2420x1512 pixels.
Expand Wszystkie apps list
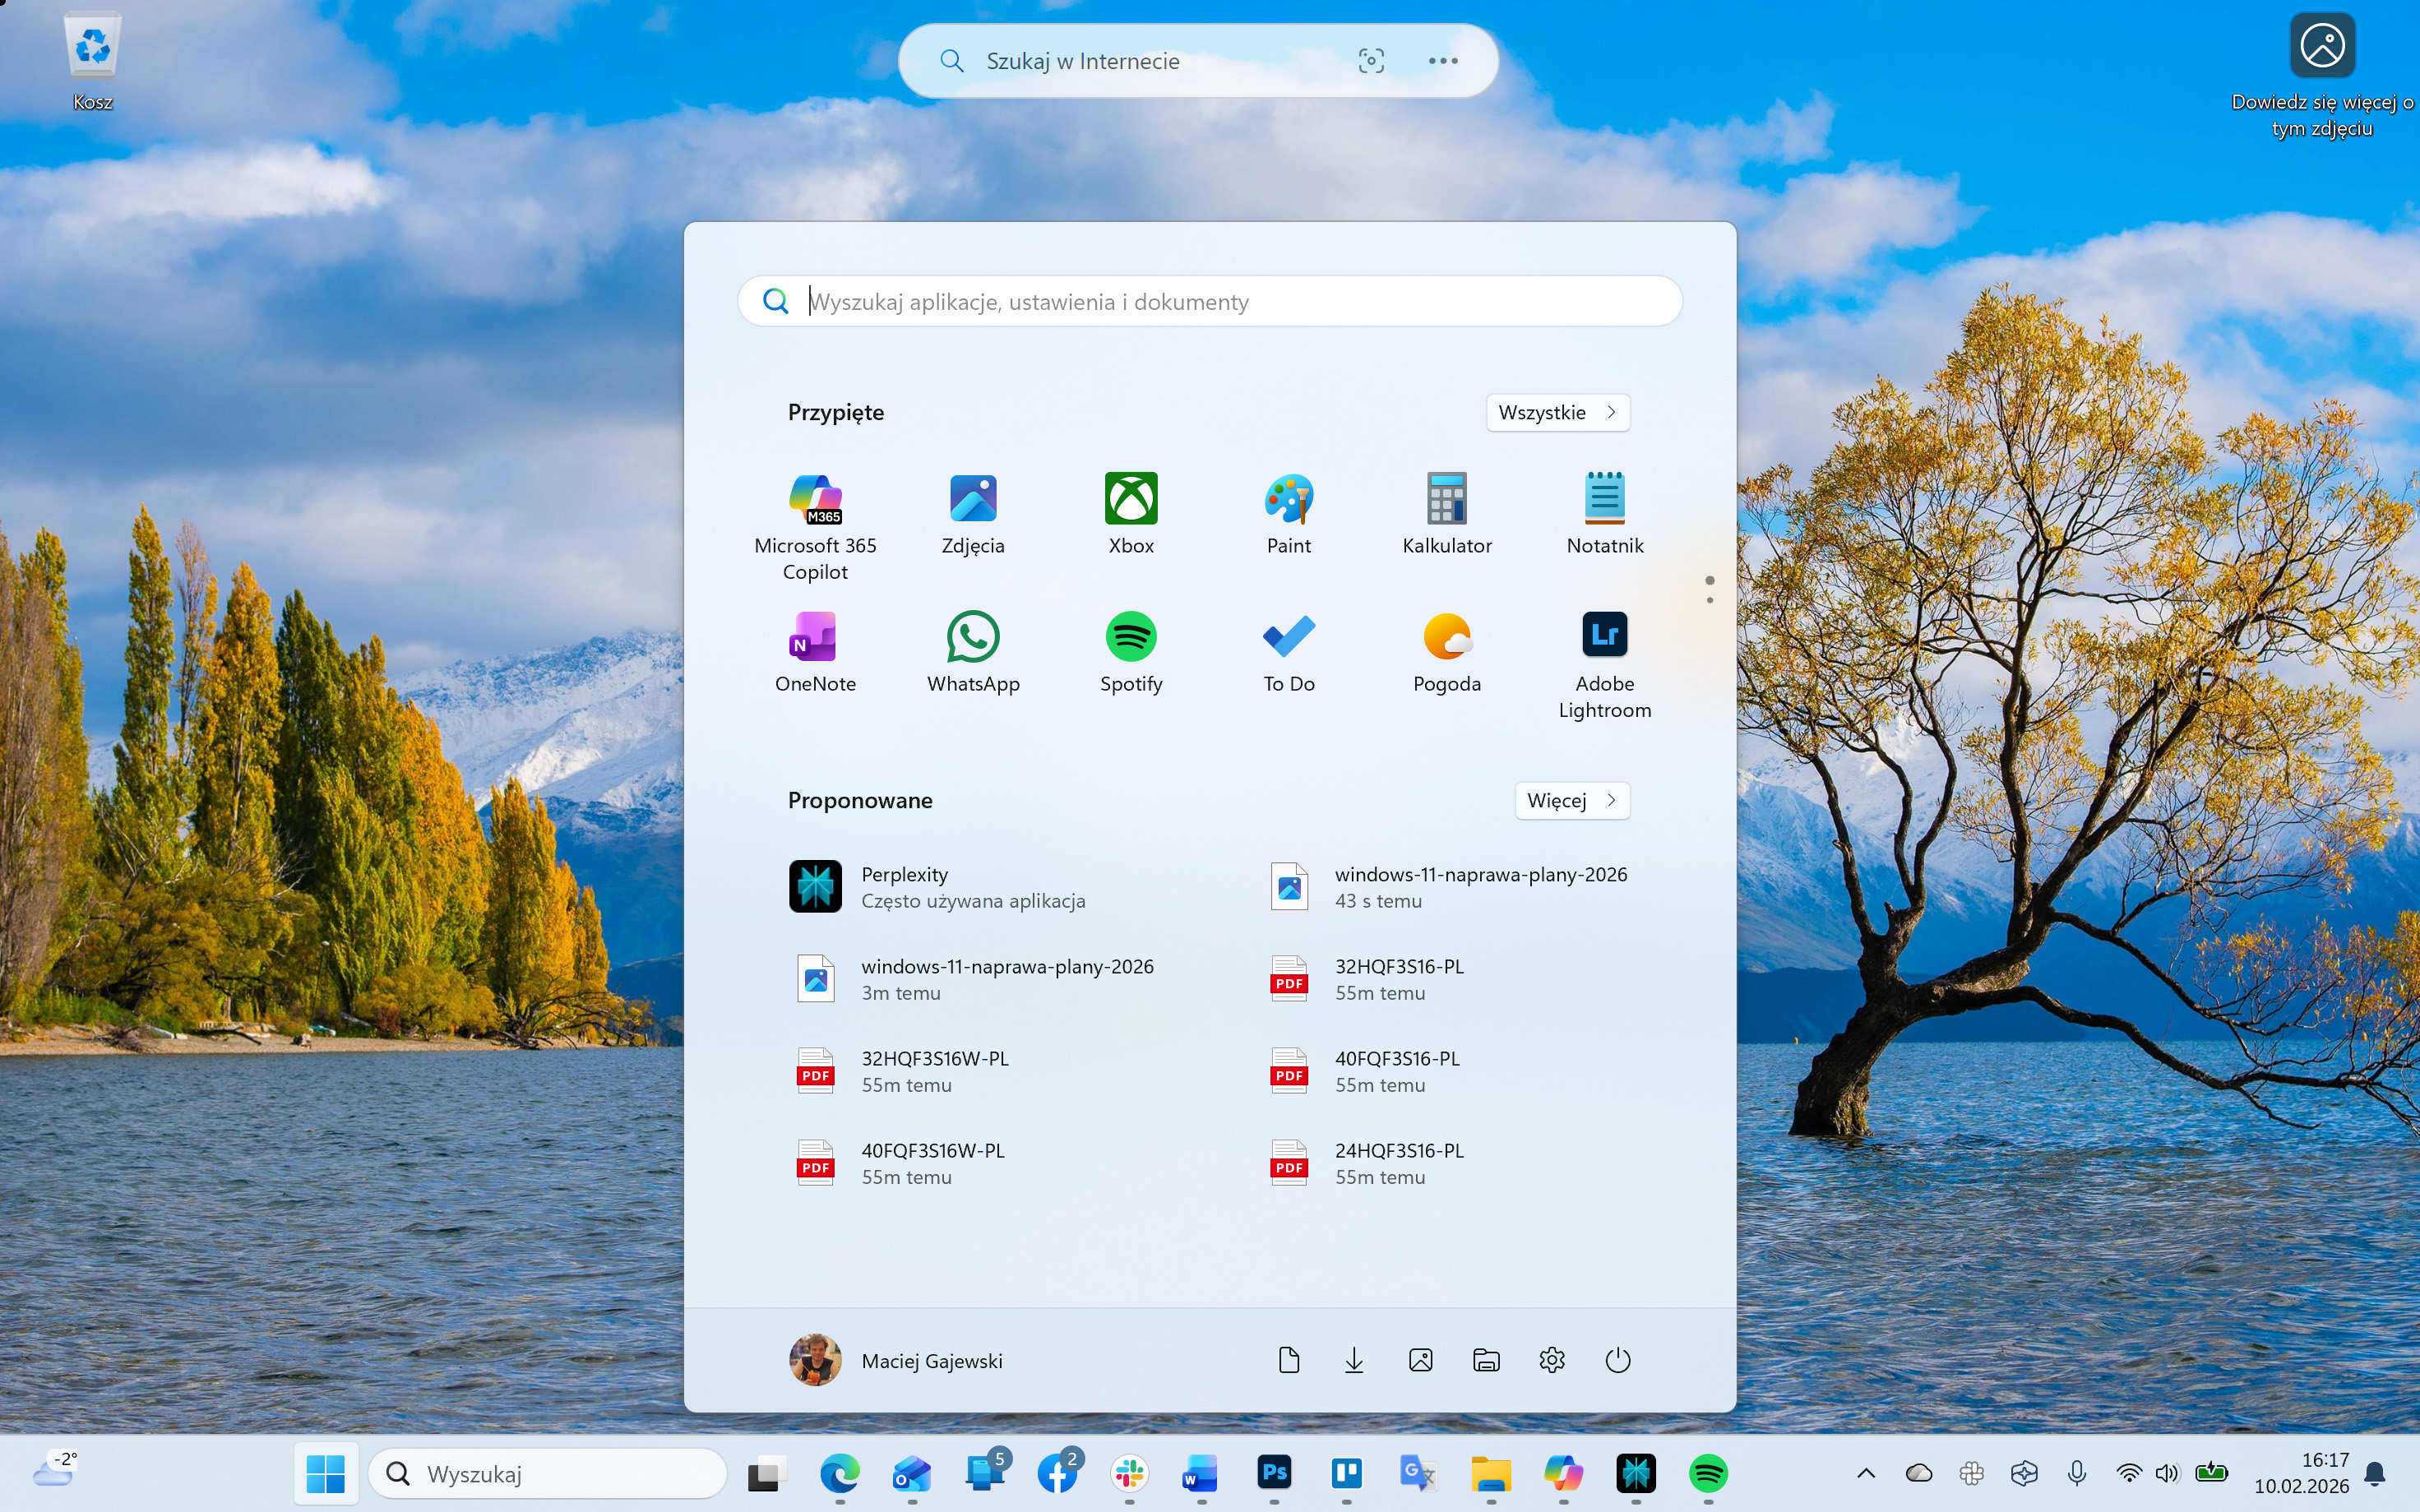(1557, 412)
